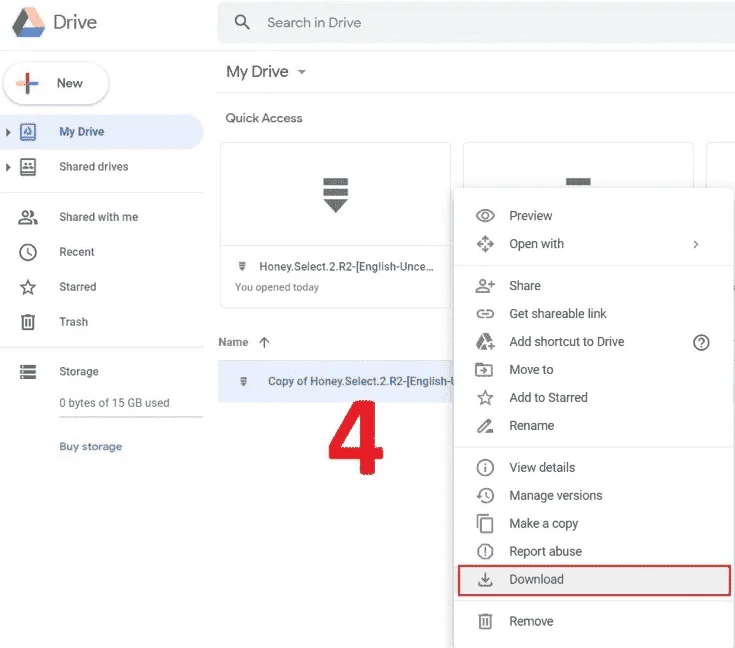Click the New button
Screen dimensions: 735x648
(56, 83)
